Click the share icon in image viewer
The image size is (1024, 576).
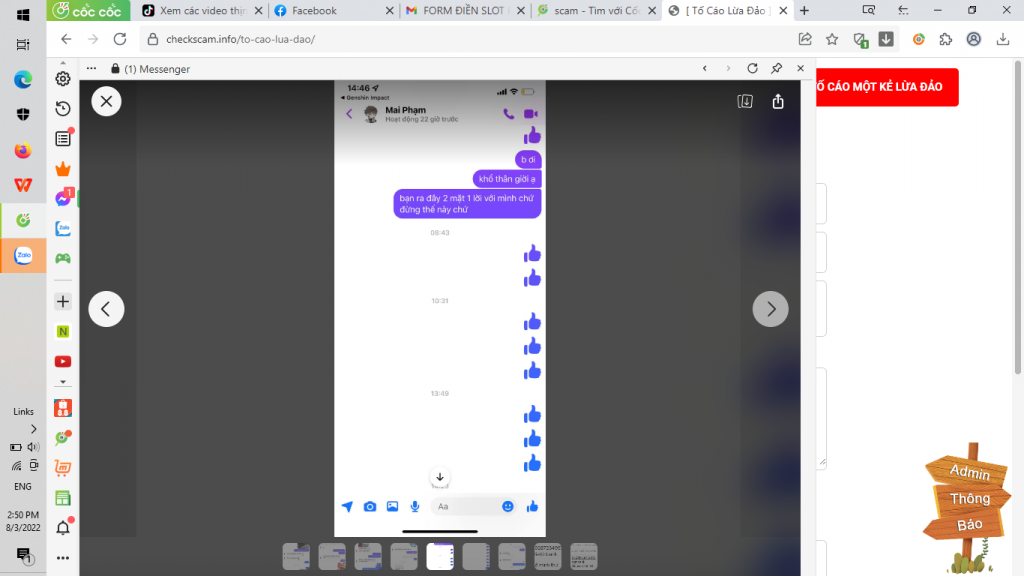(x=778, y=101)
